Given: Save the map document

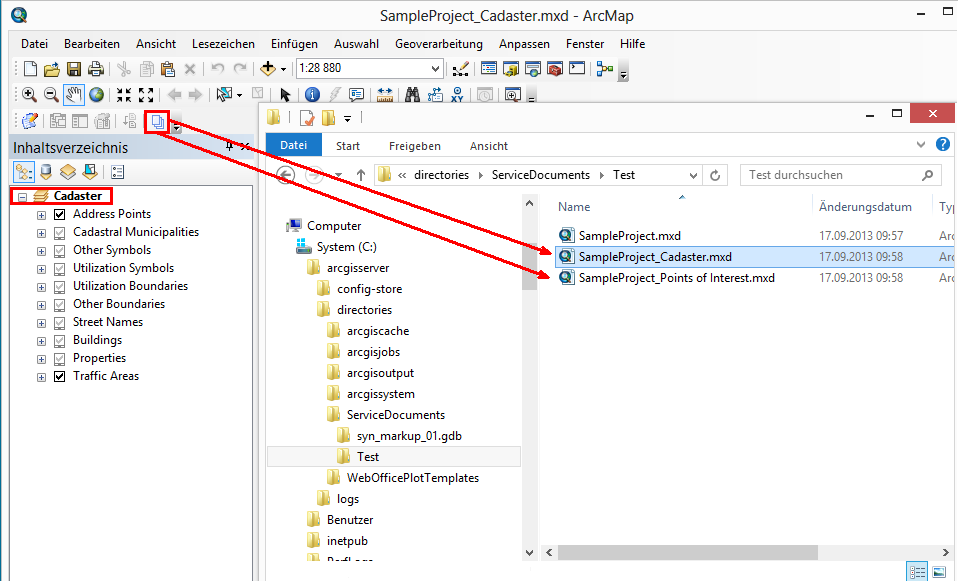Looking at the screenshot, I should pos(73,68).
